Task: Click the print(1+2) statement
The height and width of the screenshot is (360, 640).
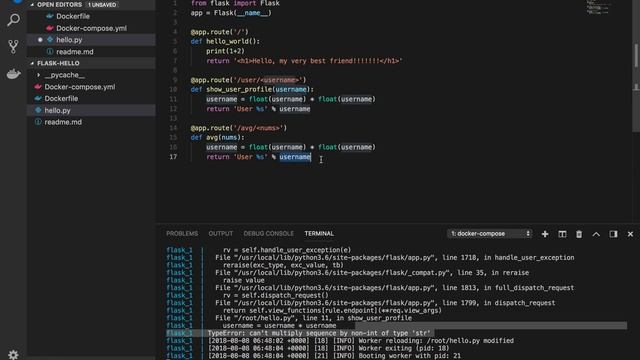Action: [225, 51]
